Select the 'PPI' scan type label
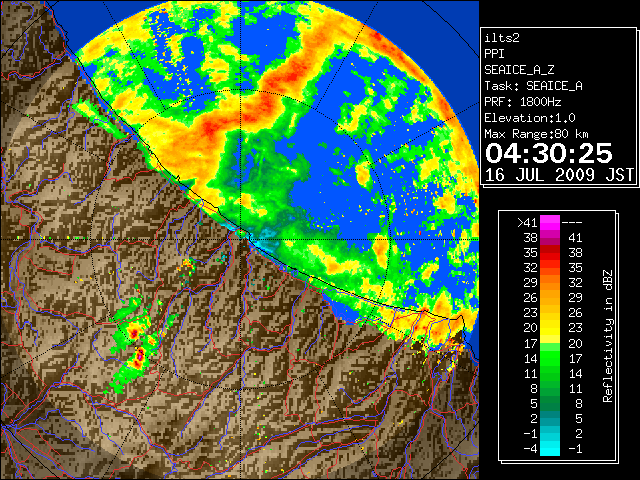 tap(494, 54)
